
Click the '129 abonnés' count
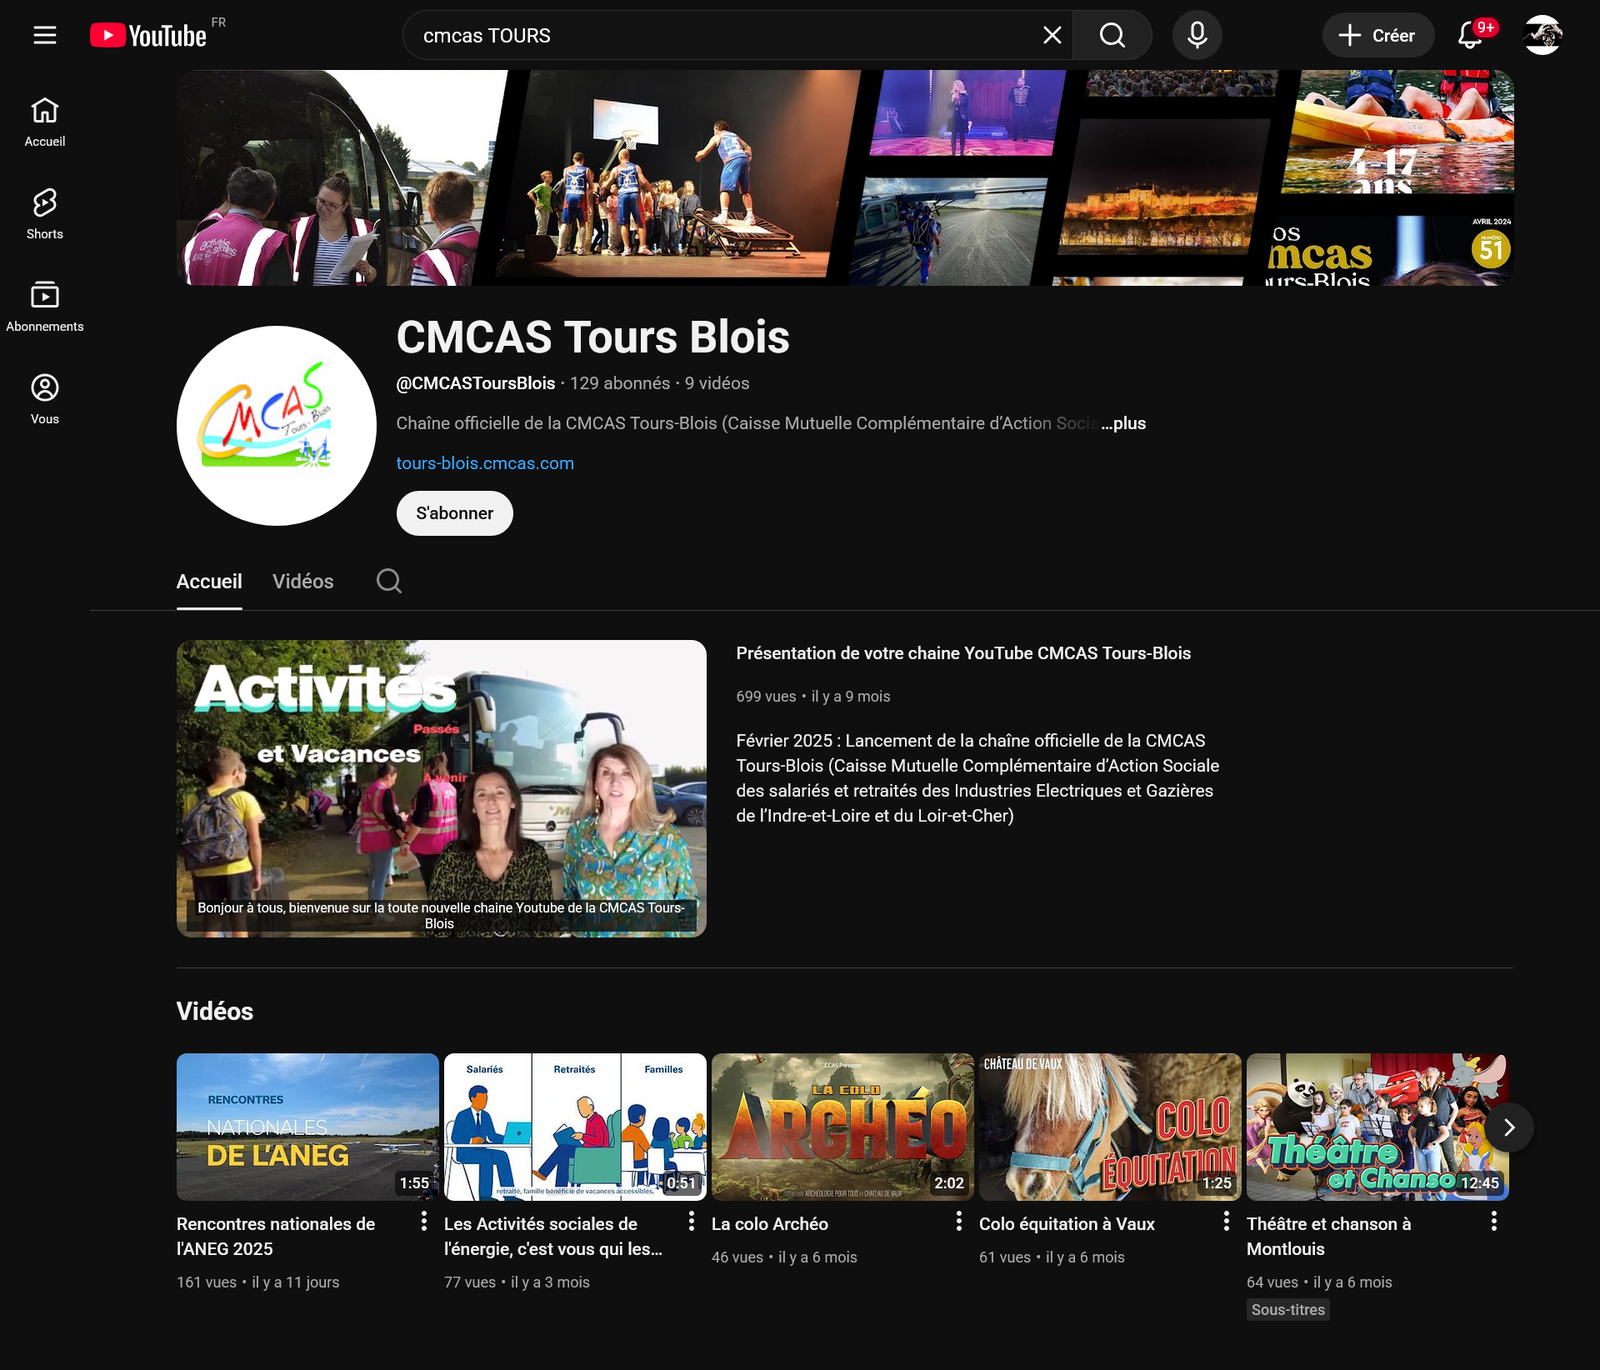pos(620,383)
